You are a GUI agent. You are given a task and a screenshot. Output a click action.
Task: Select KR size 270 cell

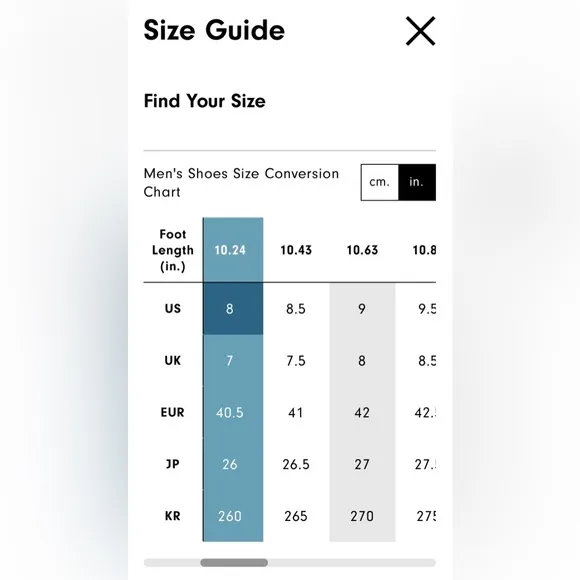point(362,516)
